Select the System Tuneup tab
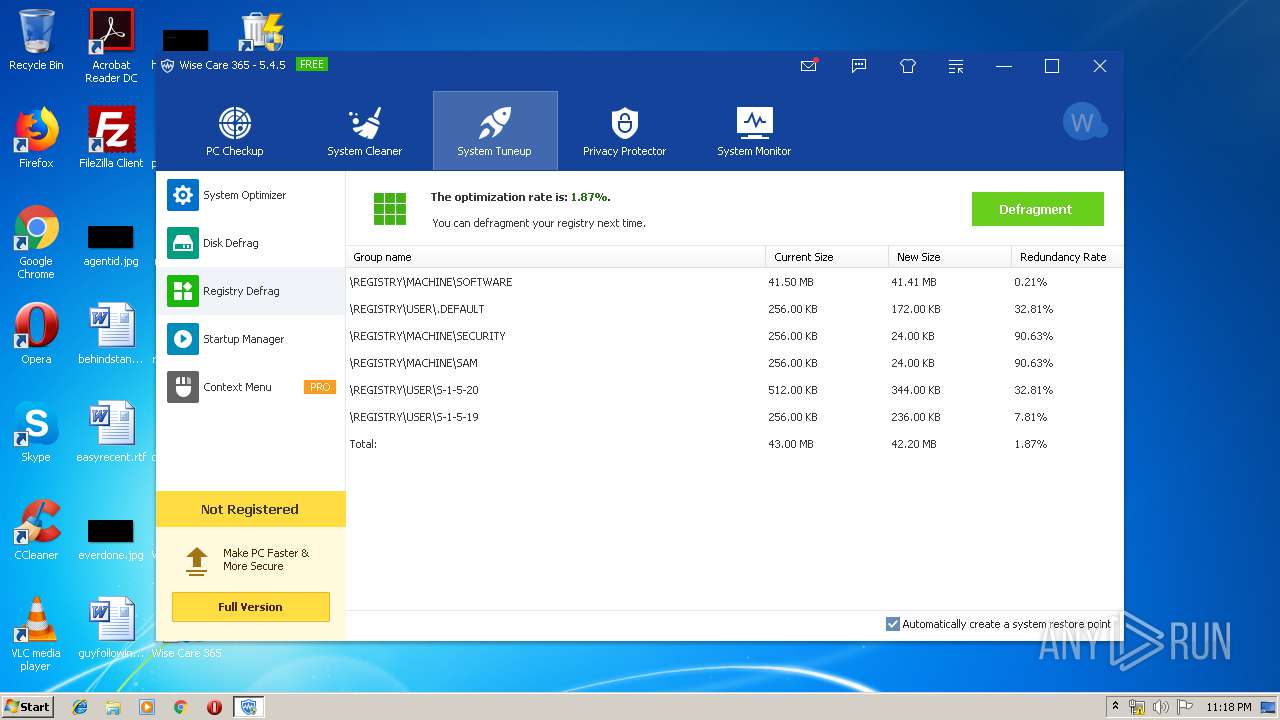This screenshot has height=720, width=1280. (x=495, y=131)
